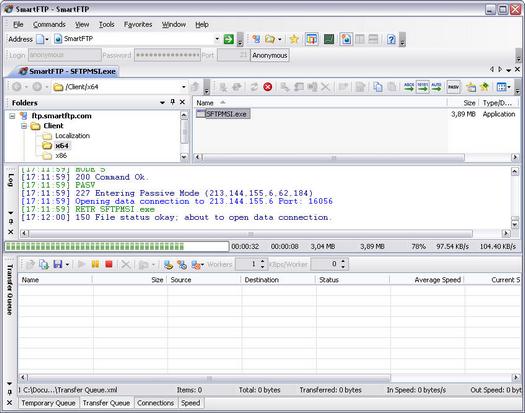
Task: Click the Destination column header in queue
Action: coord(278,280)
